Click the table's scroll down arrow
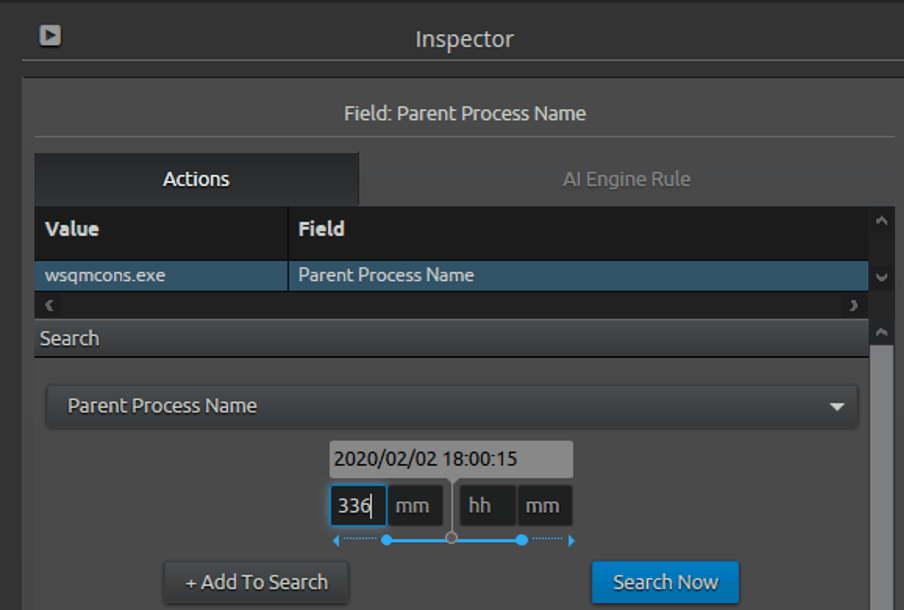 pyautogui.click(x=881, y=278)
